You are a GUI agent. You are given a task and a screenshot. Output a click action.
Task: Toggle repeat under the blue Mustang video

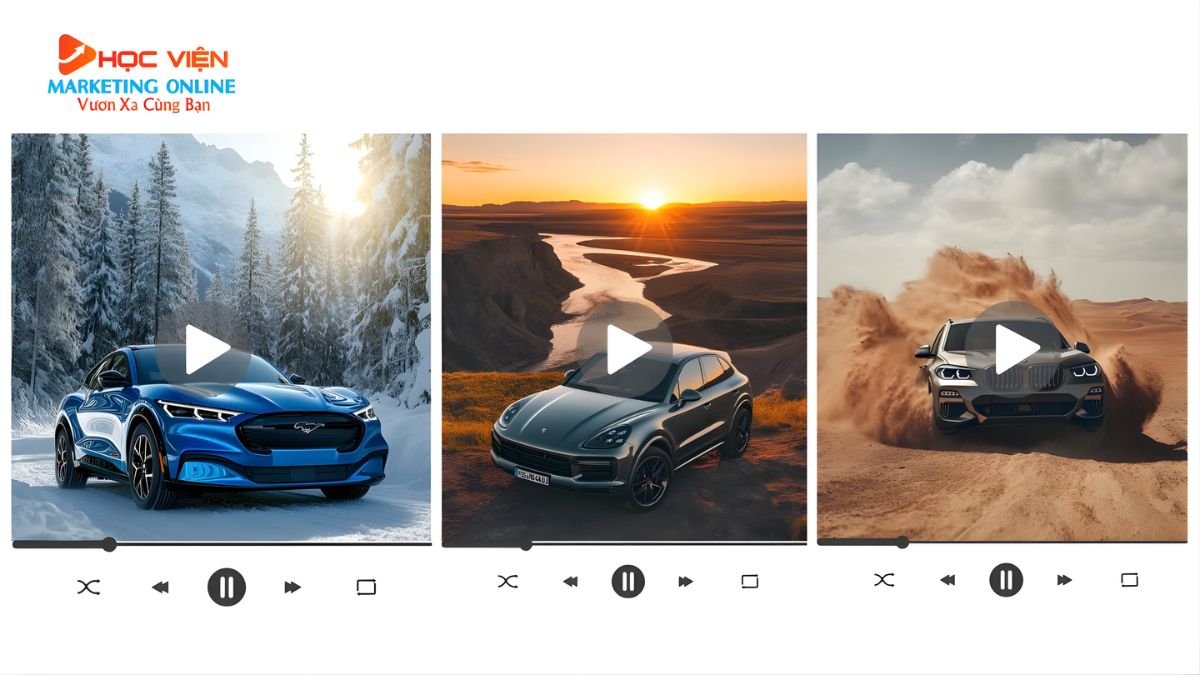[366, 587]
